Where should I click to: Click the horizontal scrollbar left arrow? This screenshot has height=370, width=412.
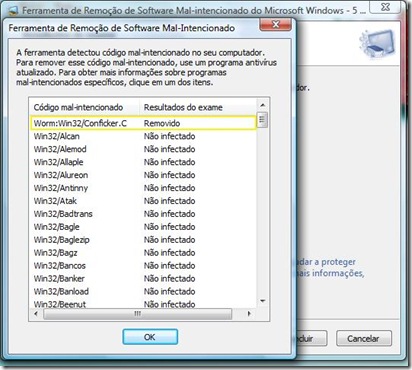[36, 313]
